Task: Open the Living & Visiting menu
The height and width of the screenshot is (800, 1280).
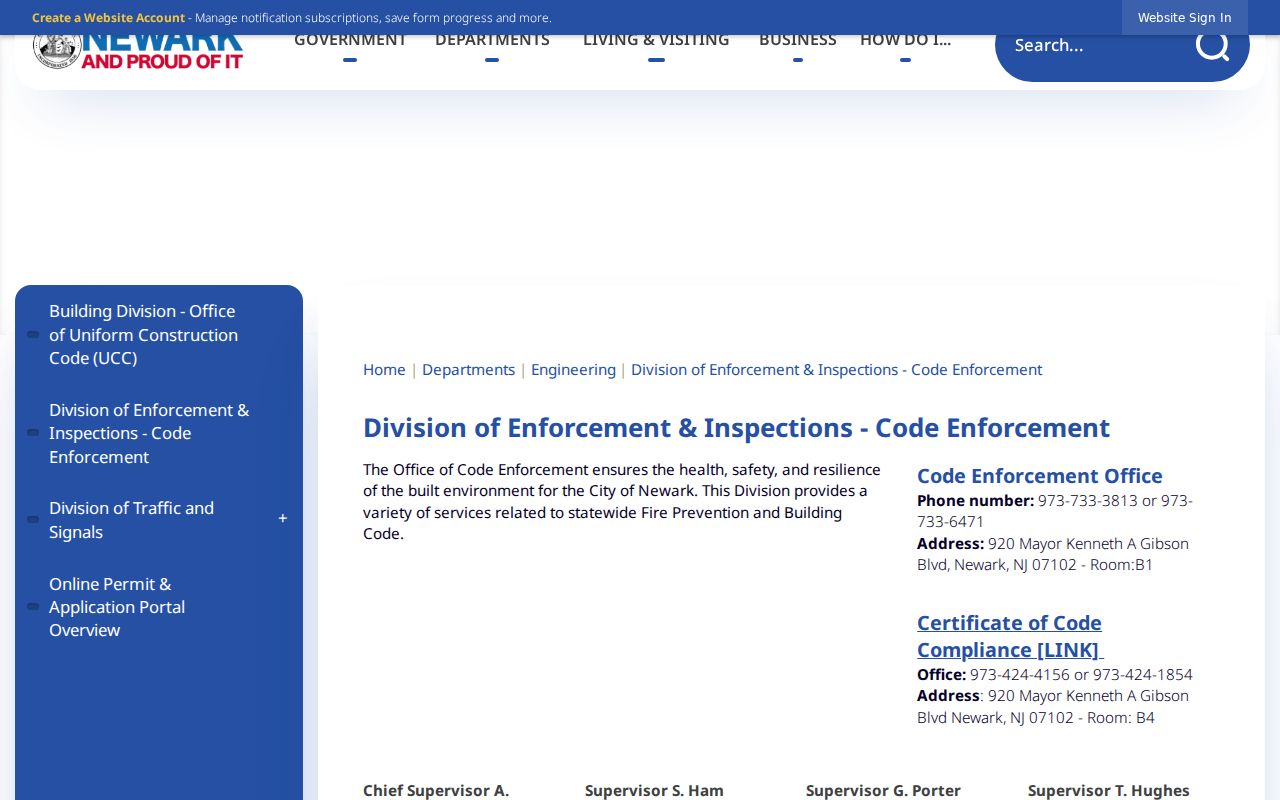Action: tap(656, 42)
